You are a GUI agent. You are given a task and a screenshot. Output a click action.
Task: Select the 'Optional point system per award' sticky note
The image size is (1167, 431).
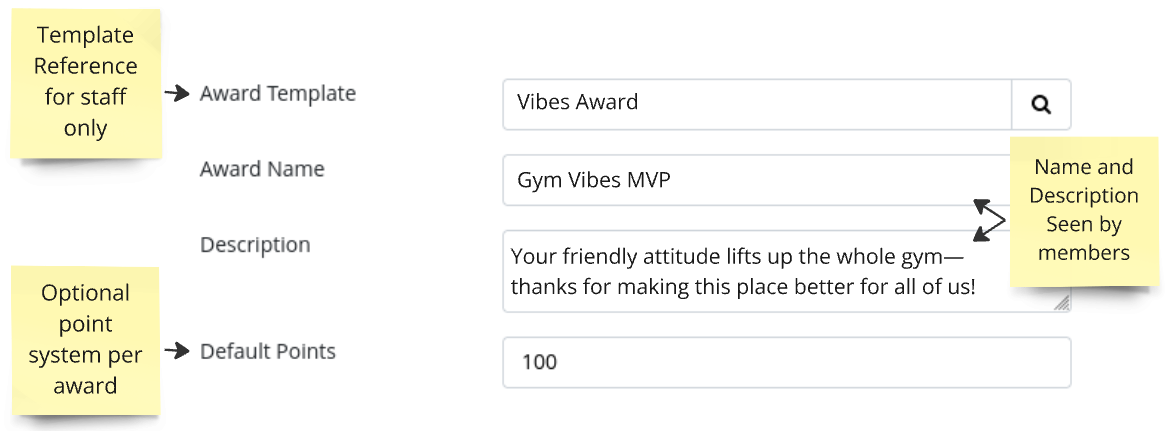(86, 339)
